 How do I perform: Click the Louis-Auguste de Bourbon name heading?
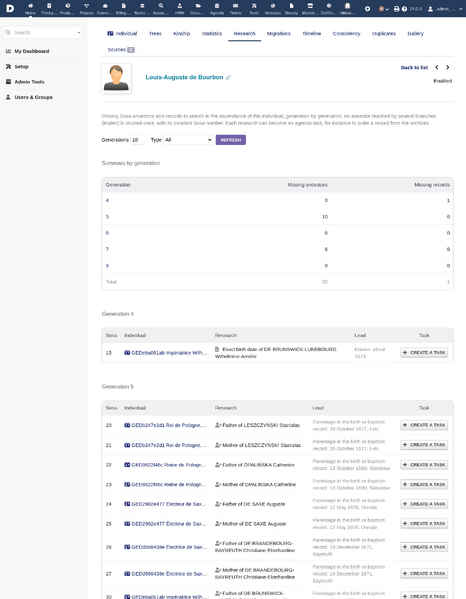coord(184,77)
